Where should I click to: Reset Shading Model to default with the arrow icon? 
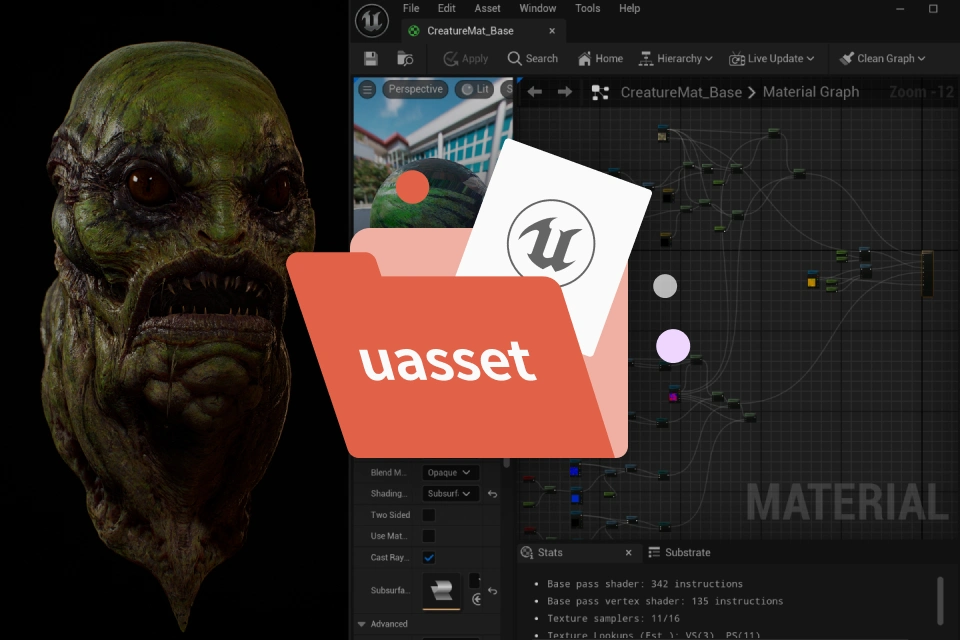click(492, 494)
